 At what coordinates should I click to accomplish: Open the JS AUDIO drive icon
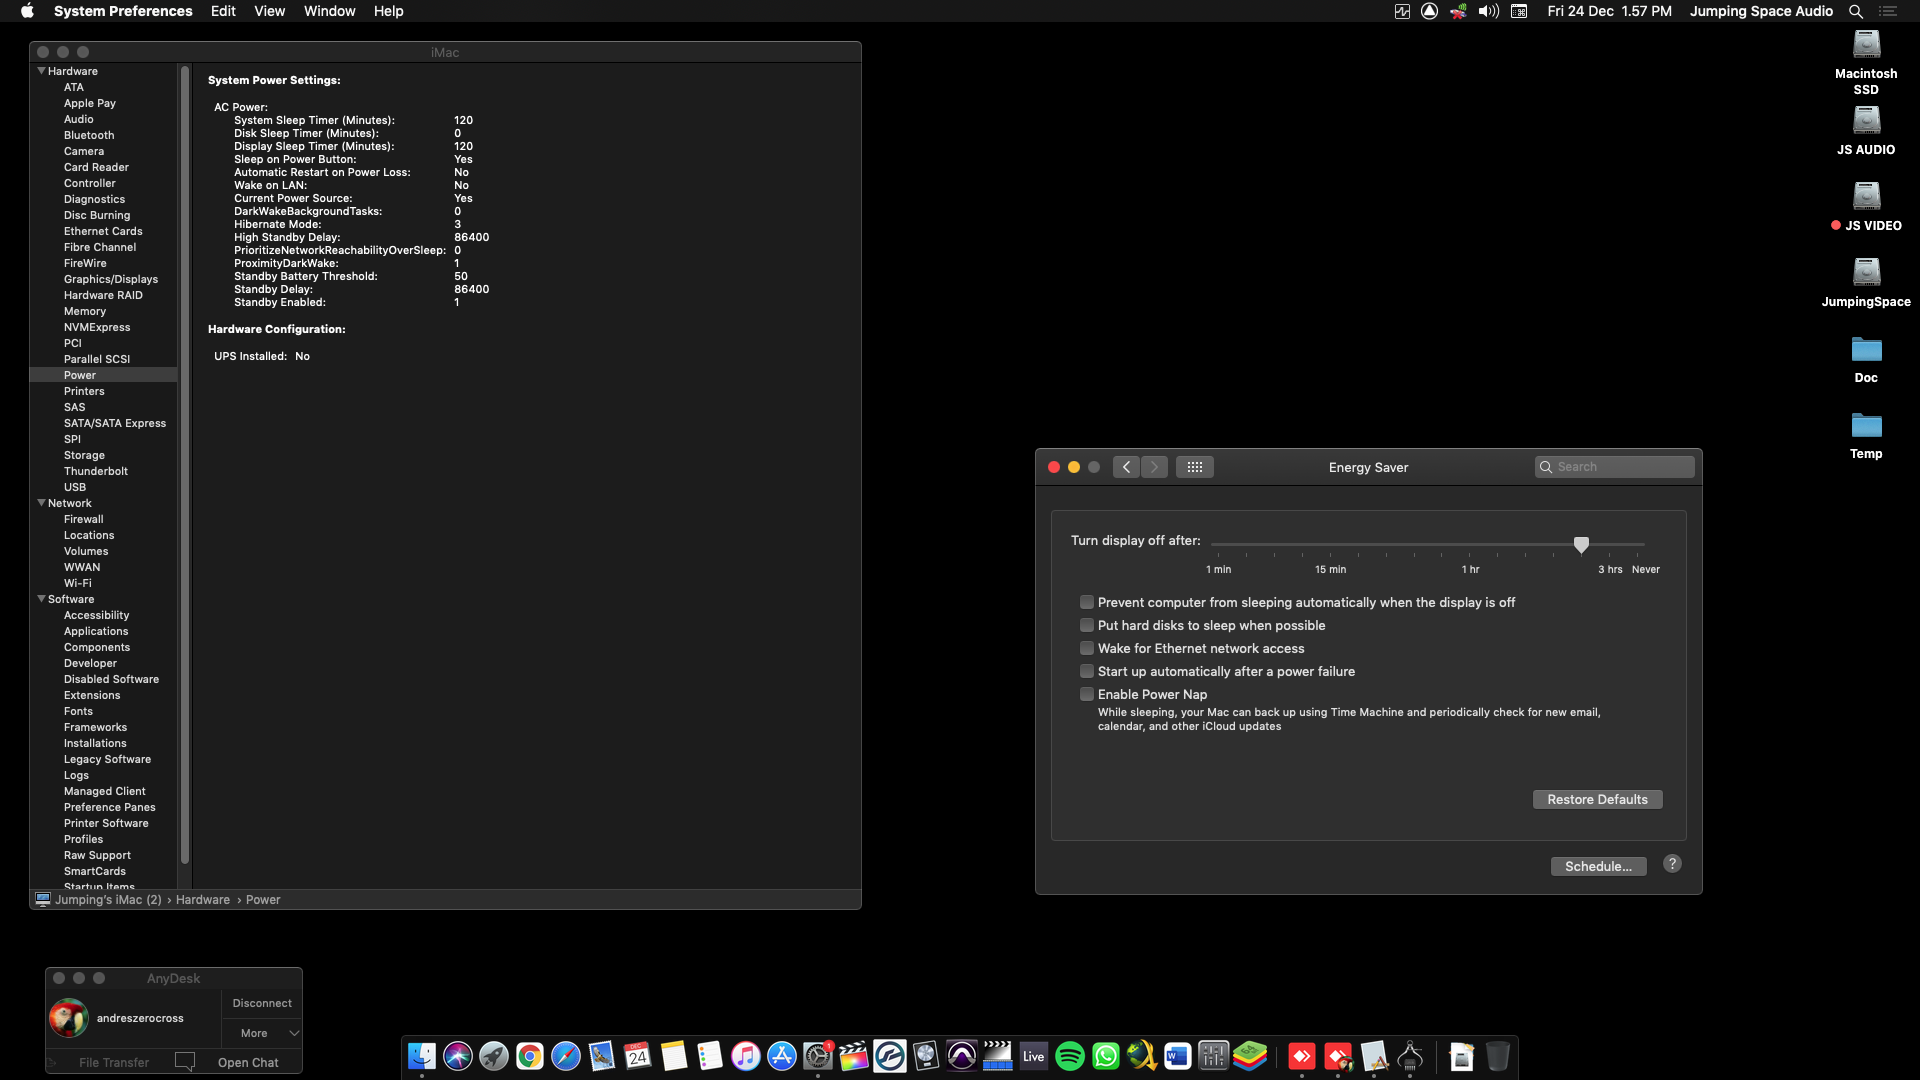(x=1865, y=122)
